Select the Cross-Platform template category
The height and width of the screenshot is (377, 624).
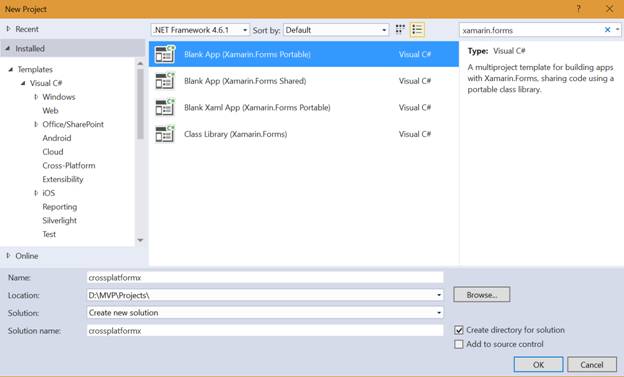click(69, 166)
